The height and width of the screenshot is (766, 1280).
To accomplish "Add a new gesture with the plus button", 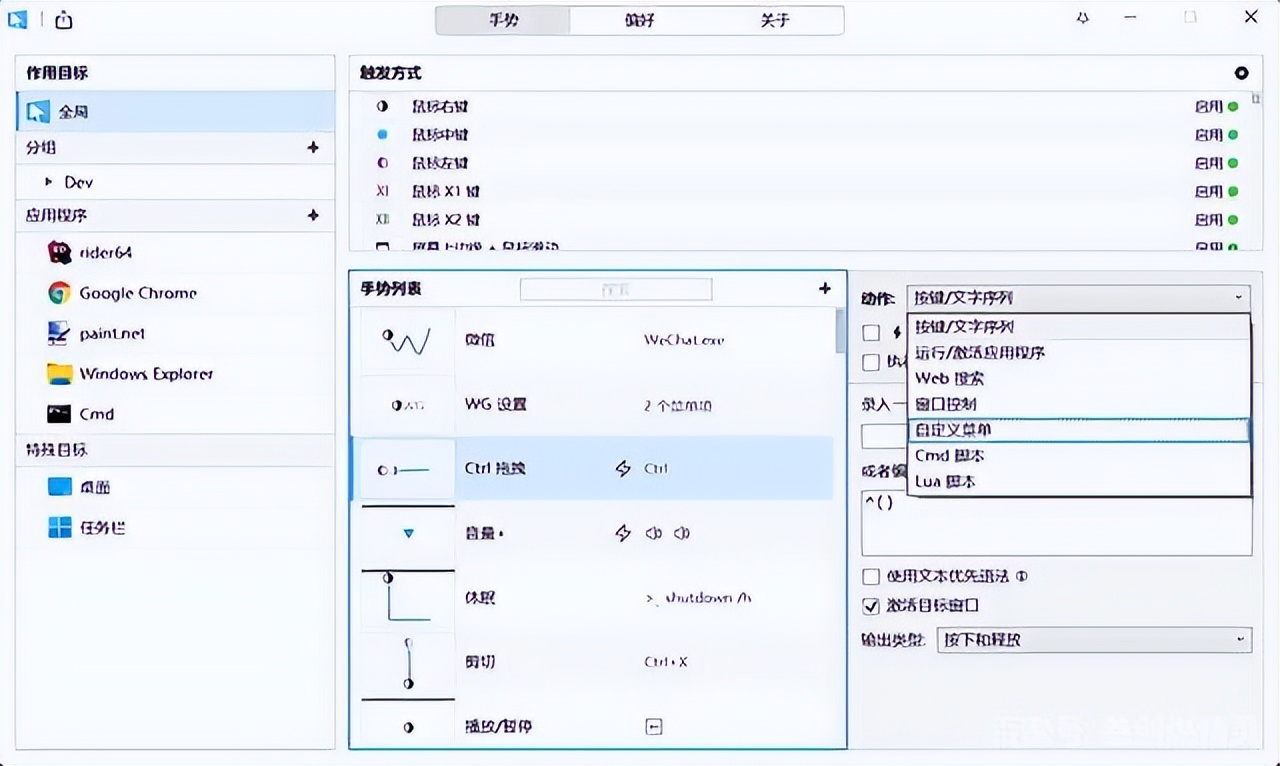I will (x=824, y=288).
